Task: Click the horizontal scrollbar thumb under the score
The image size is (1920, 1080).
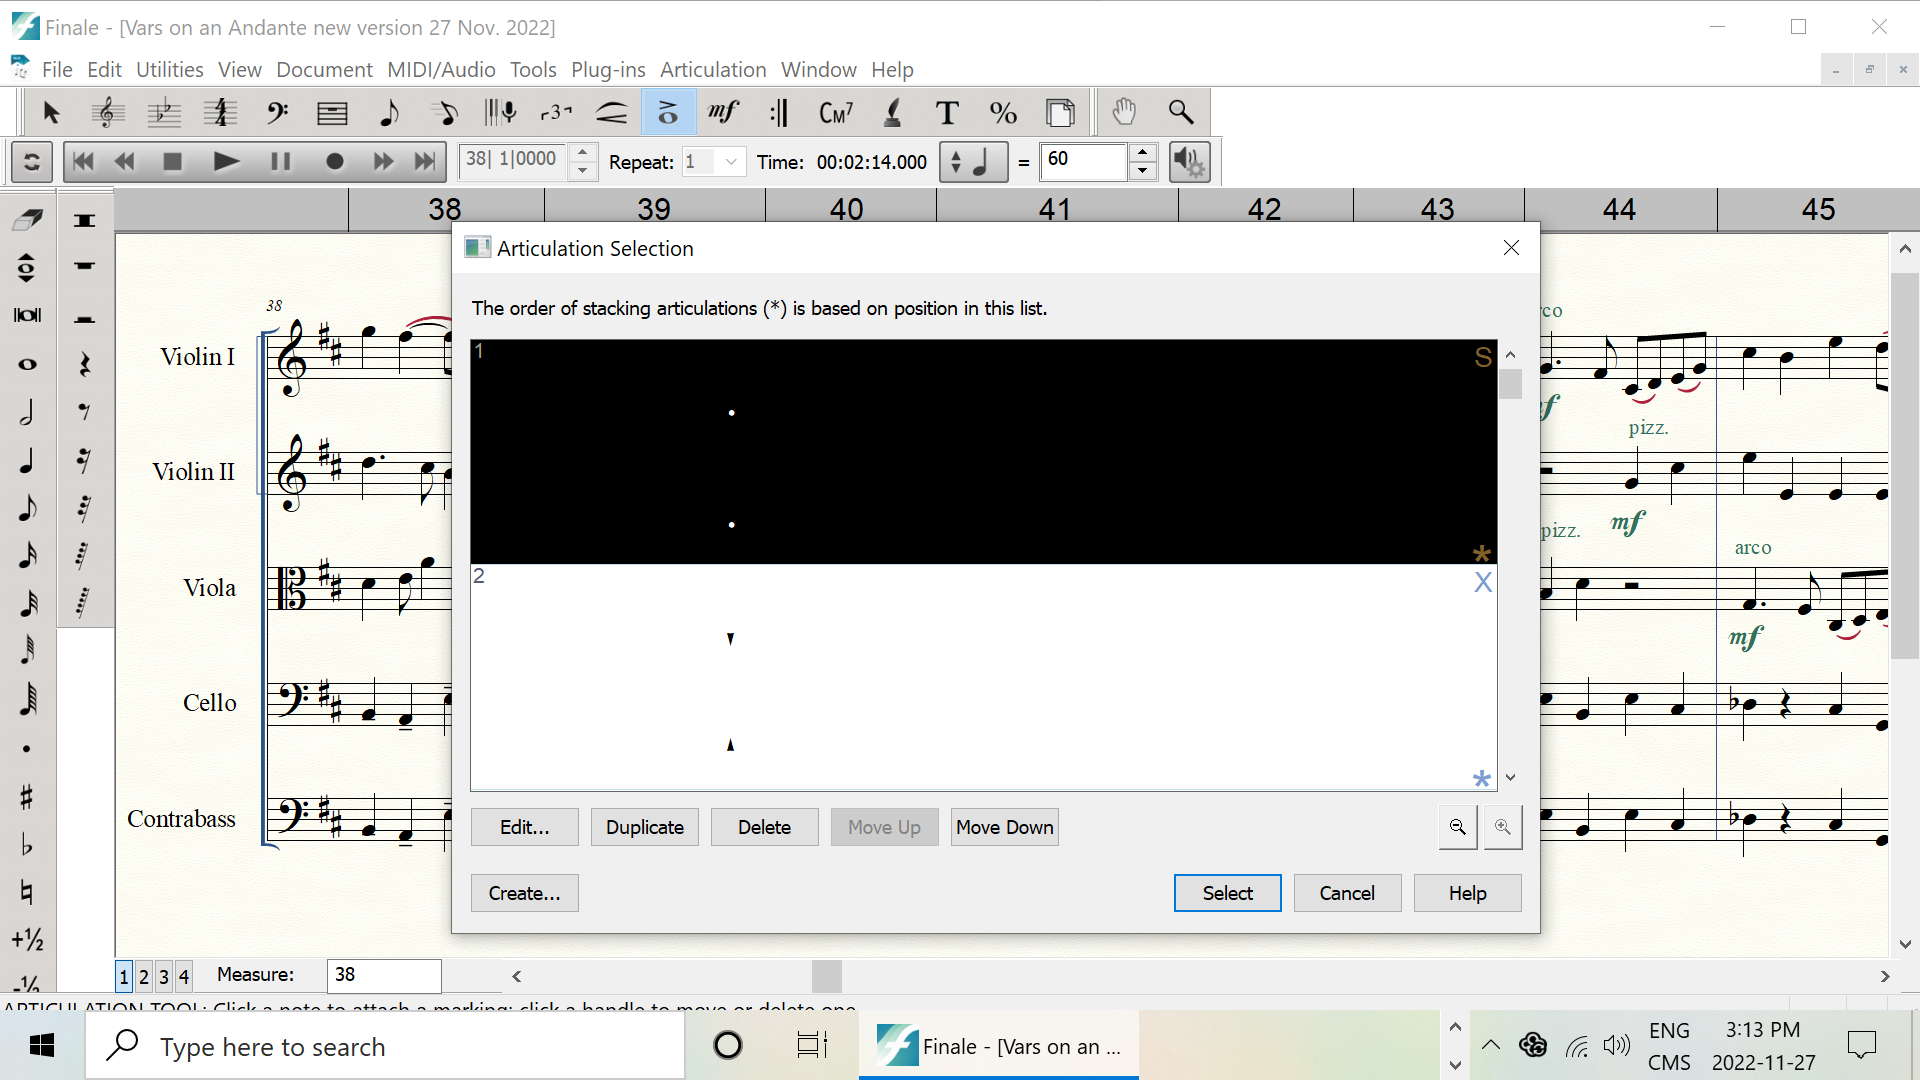Action: (x=826, y=976)
